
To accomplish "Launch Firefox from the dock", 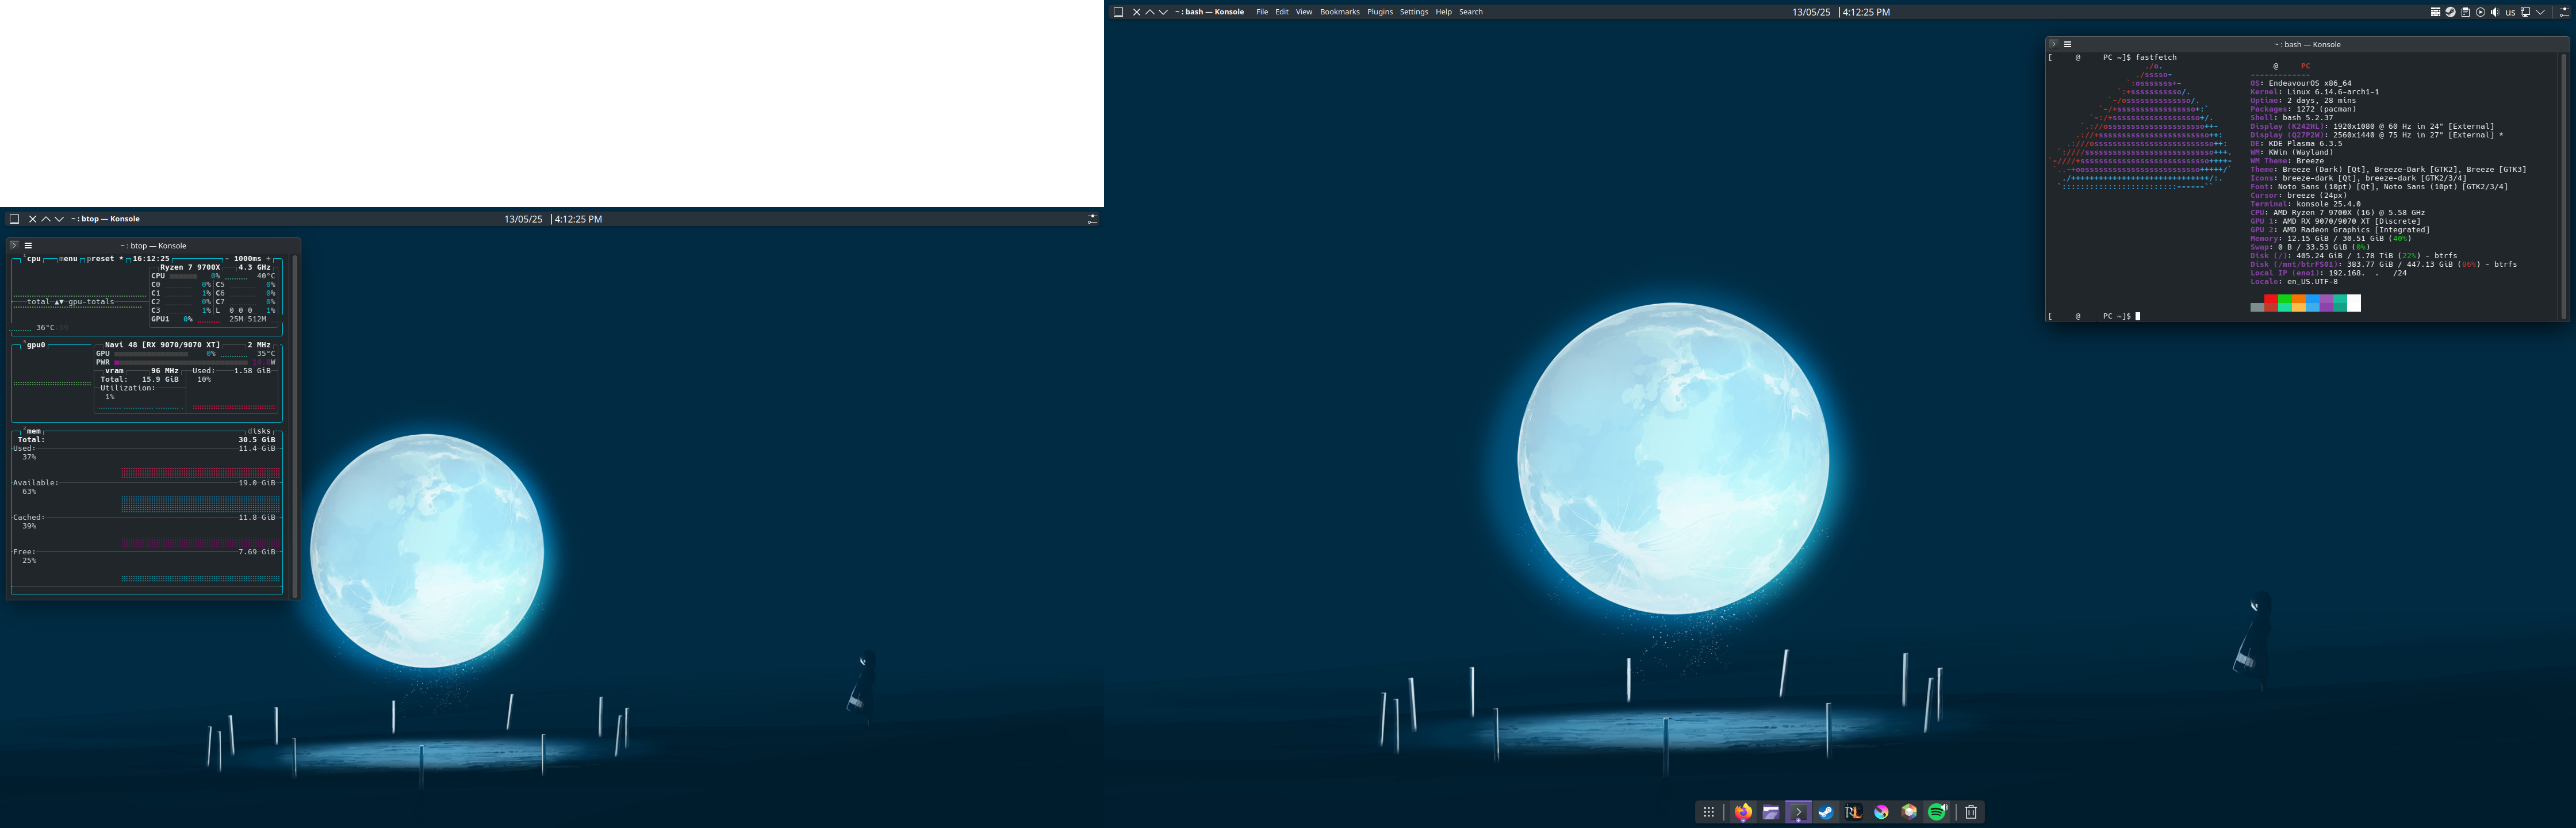I will (1743, 812).
